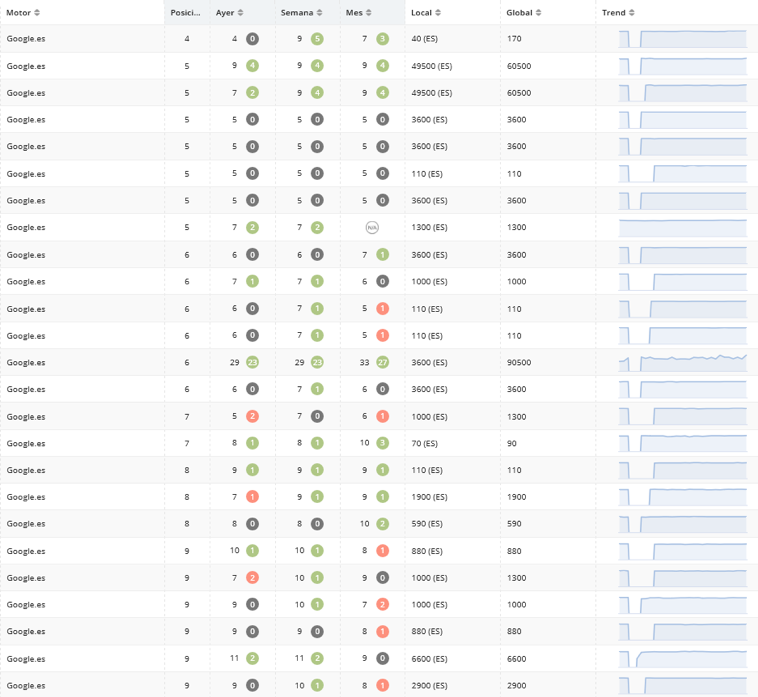
Task: Click the green 2 Ayer badge in the 1300 (ES) row
Action: pyautogui.click(x=252, y=228)
